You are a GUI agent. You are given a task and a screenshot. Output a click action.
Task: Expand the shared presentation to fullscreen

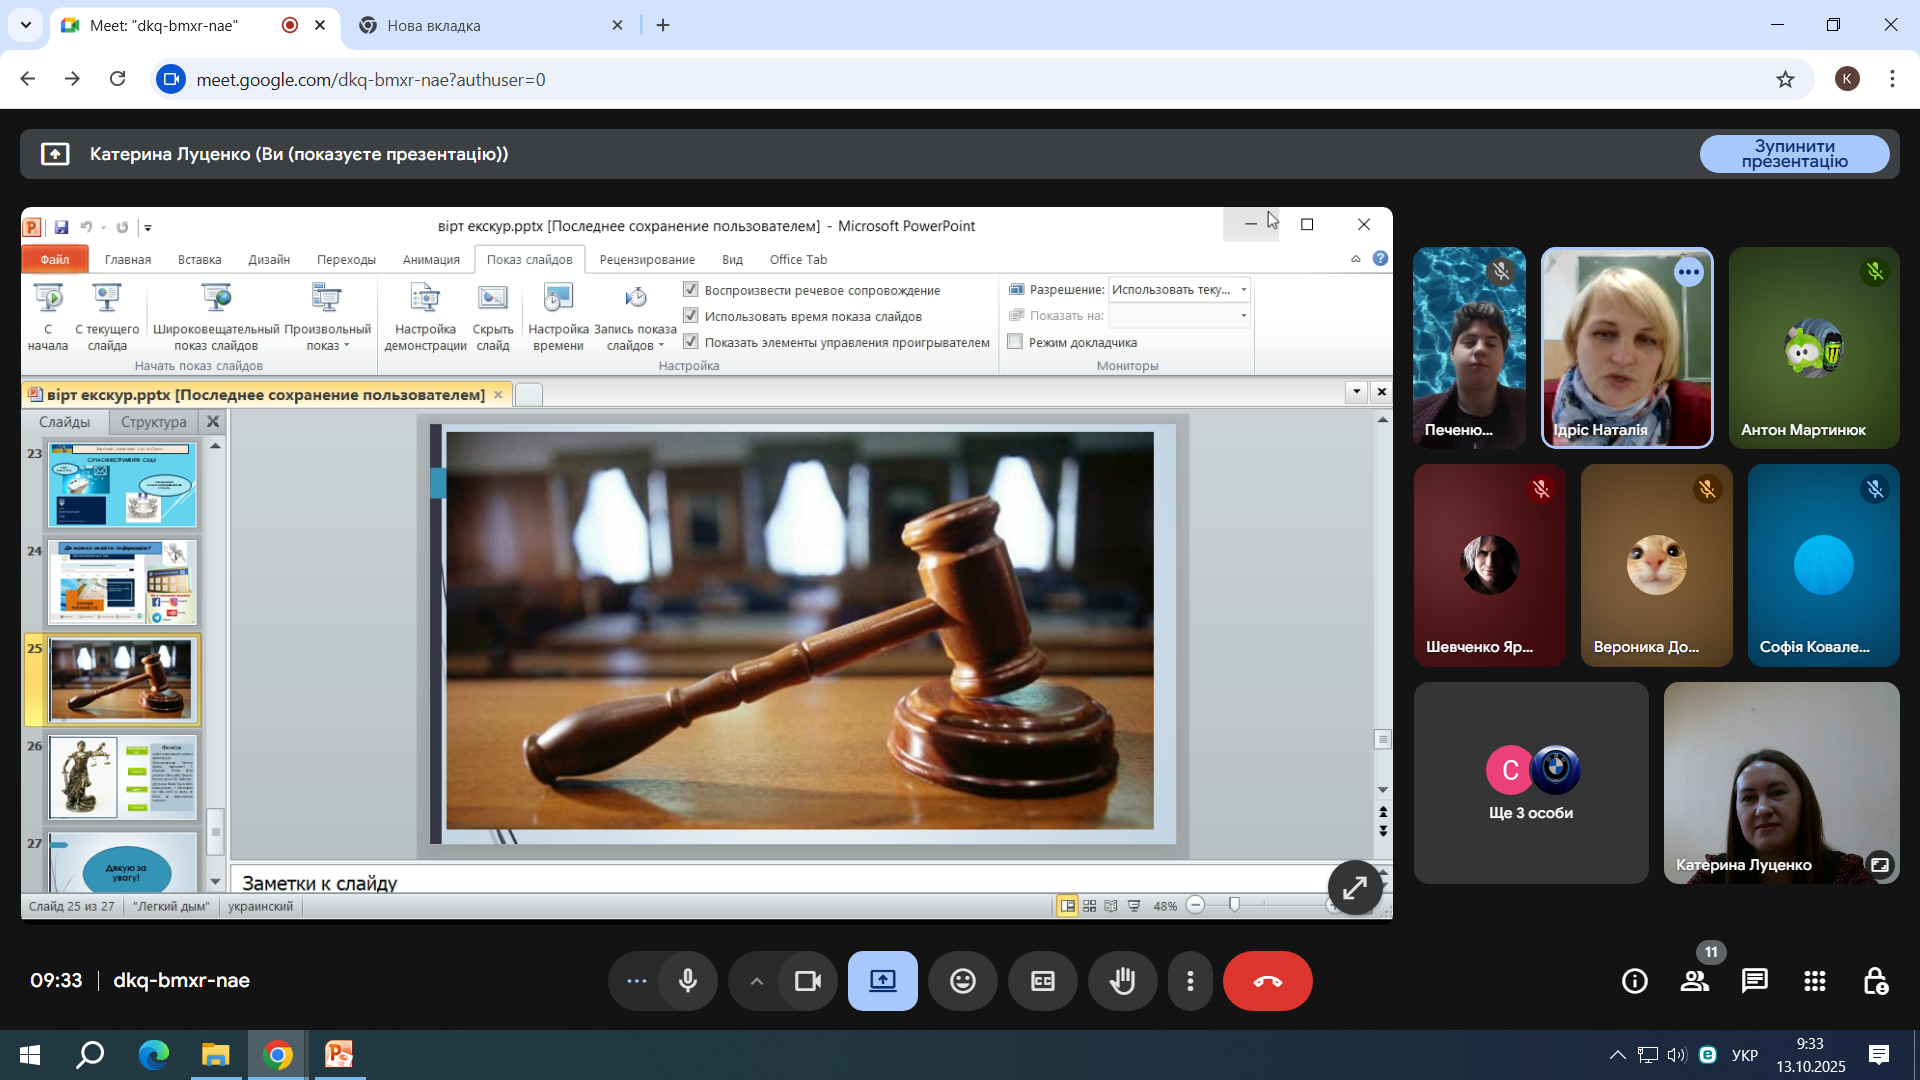(1354, 887)
